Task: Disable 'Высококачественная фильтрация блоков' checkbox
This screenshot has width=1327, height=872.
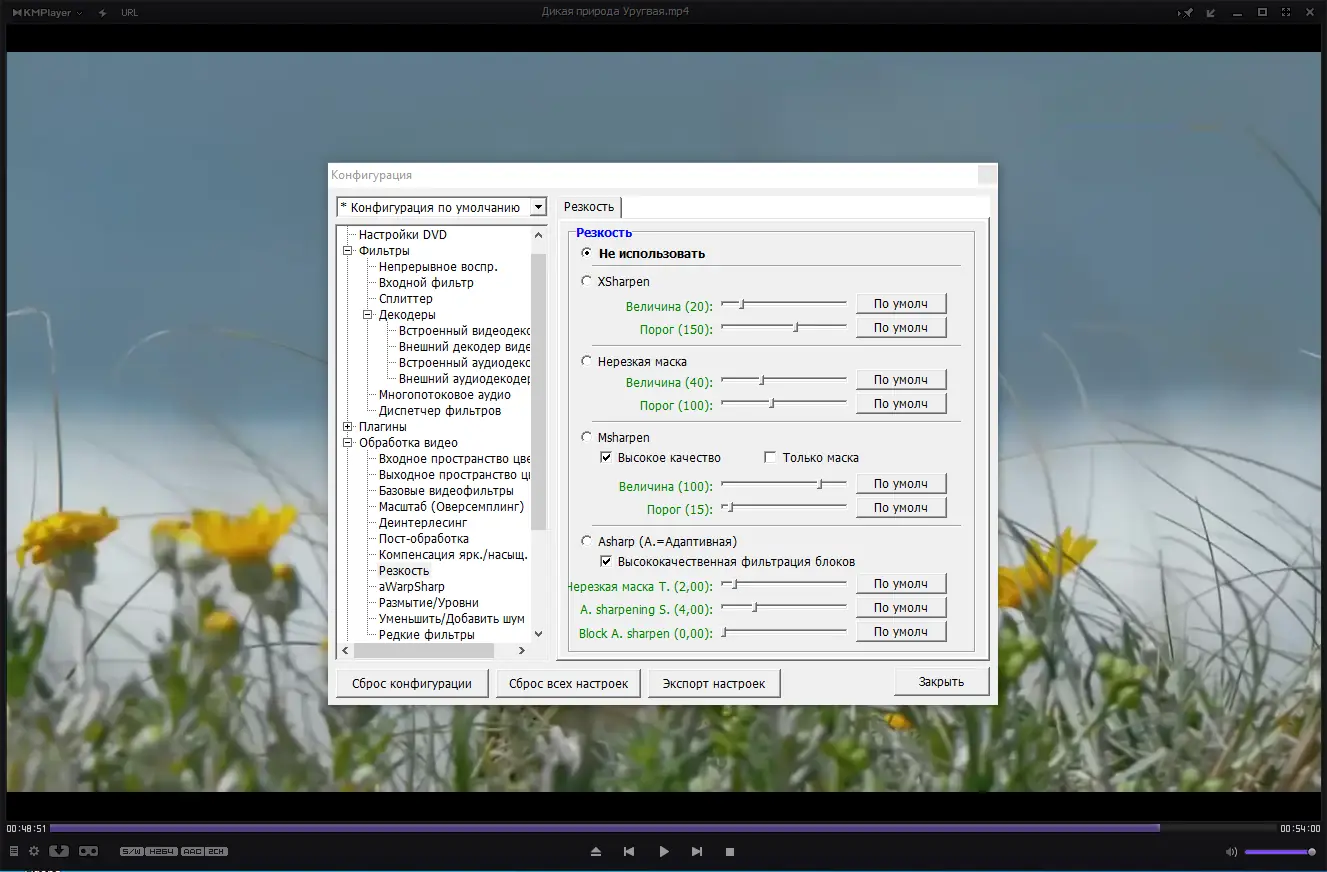Action: point(606,561)
